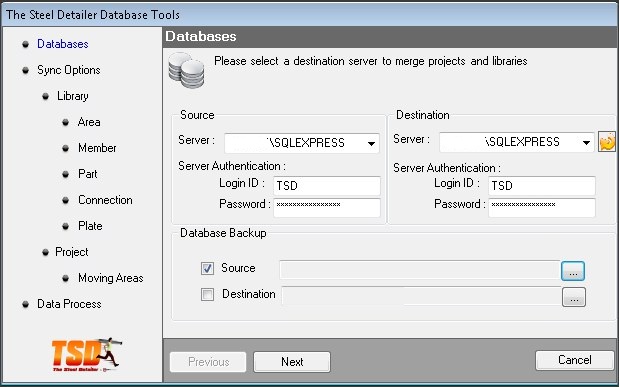
Task: Click the Destination Password field
Action: (542, 207)
